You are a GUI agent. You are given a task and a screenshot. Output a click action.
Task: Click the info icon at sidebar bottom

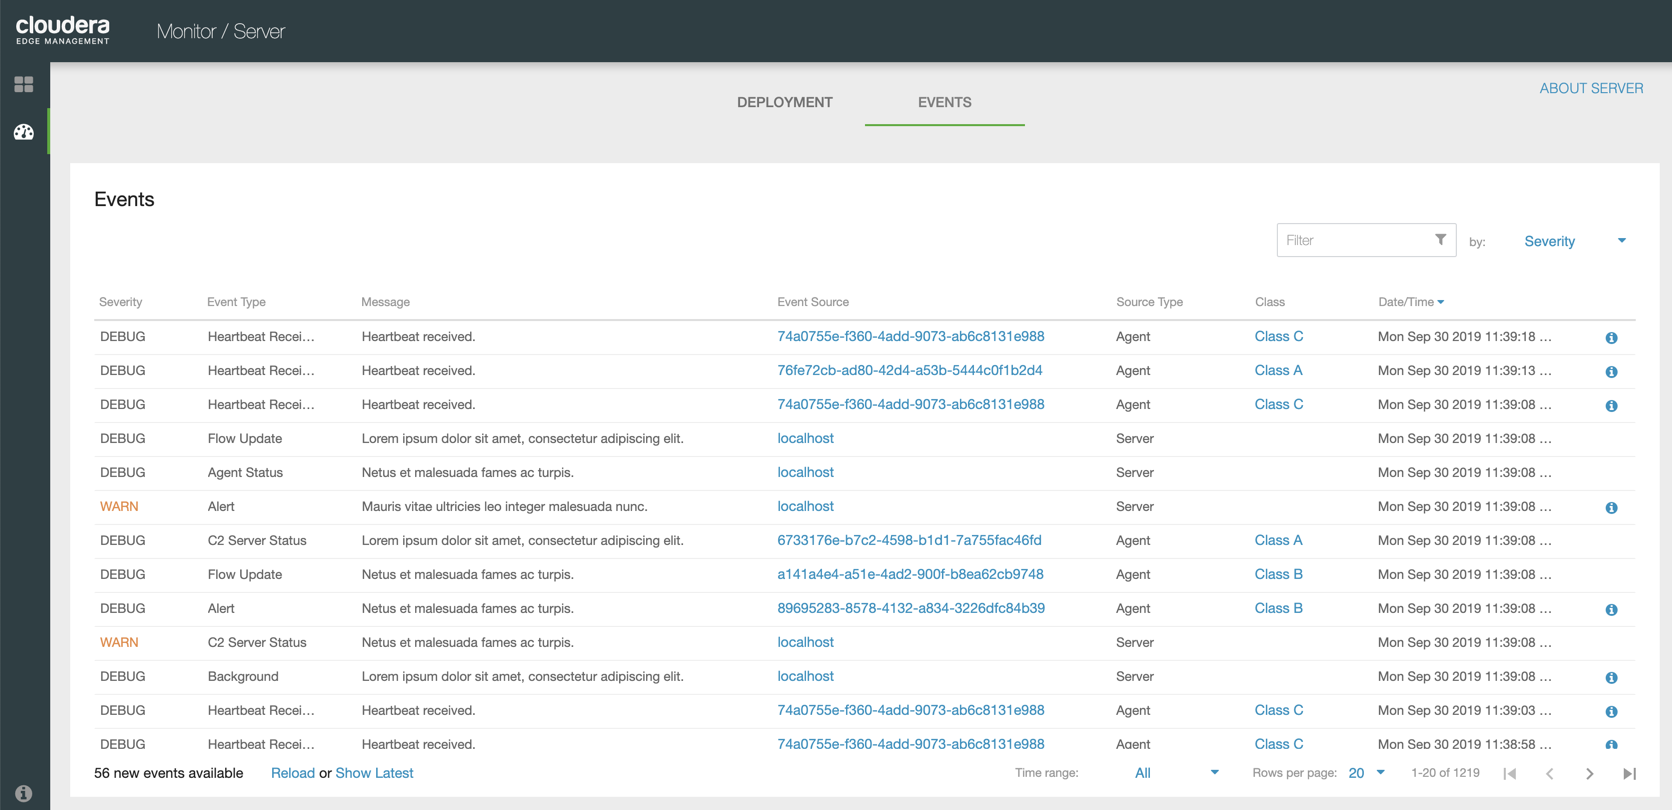point(24,793)
